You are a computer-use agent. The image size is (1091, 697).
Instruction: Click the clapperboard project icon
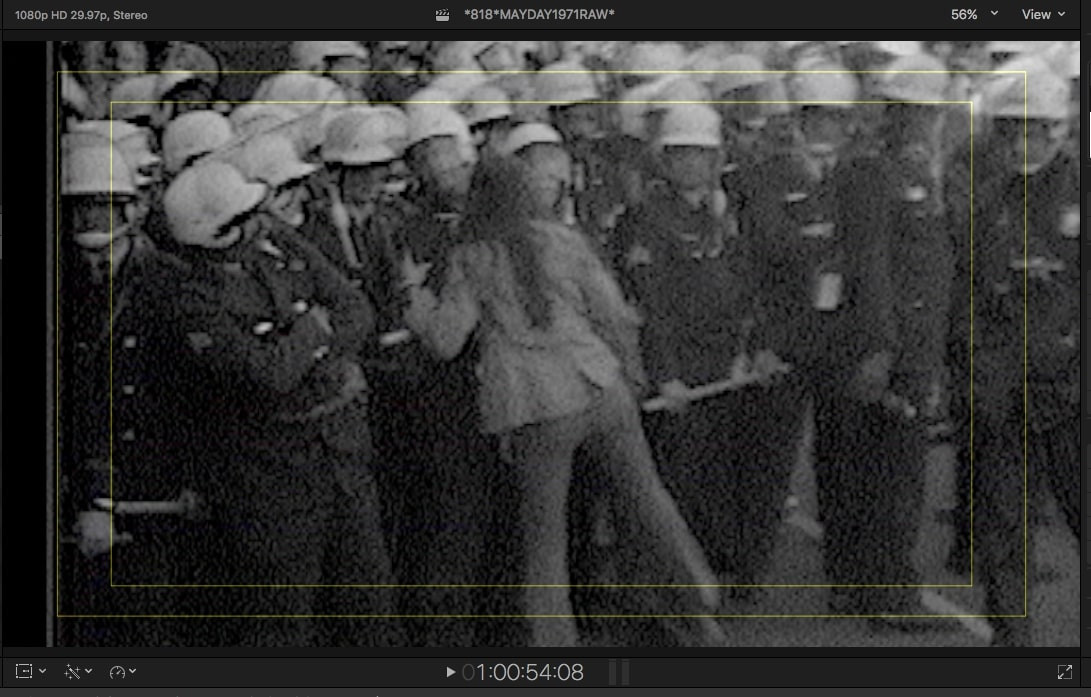442,15
